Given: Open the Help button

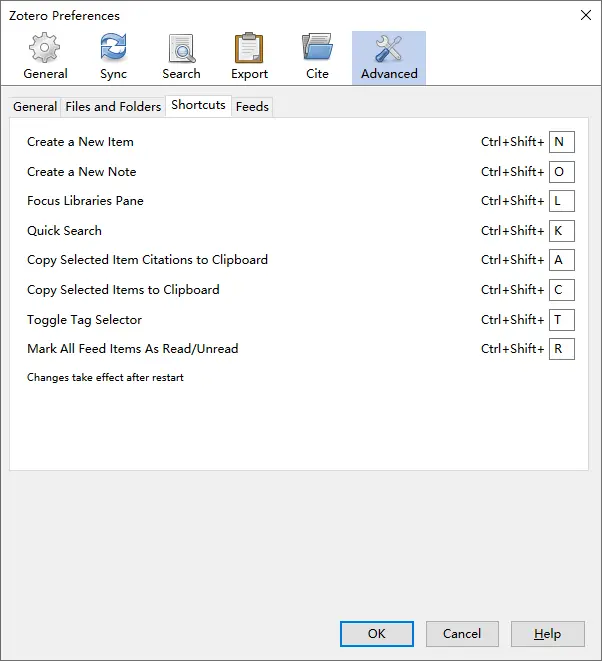Looking at the screenshot, I should point(548,634).
